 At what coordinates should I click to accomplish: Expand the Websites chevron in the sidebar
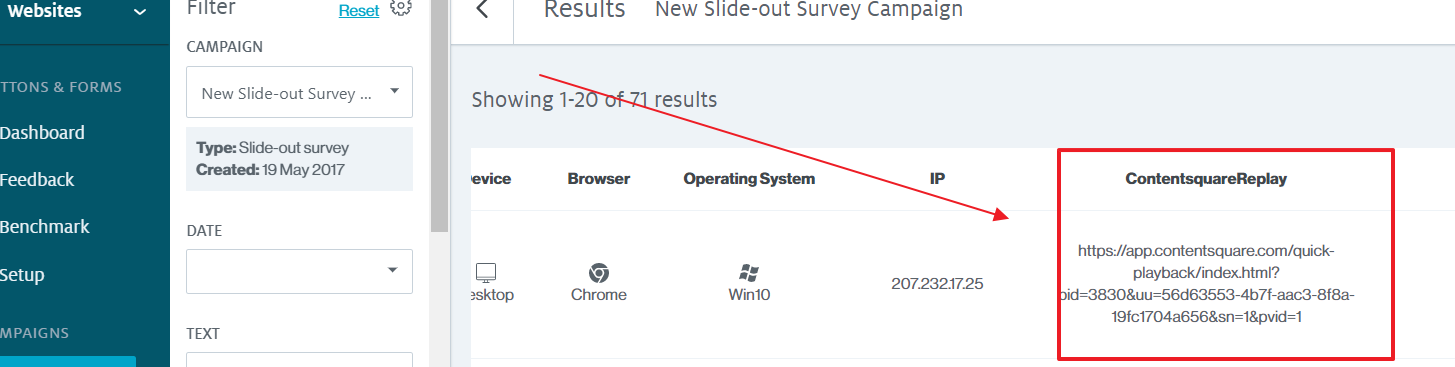139,13
